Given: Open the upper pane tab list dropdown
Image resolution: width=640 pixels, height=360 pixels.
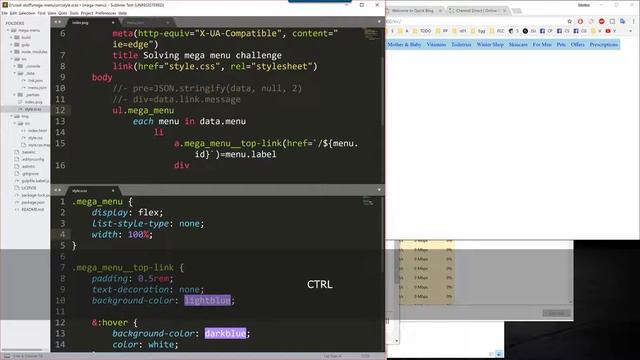Looking at the screenshot, I should (379, 22).
